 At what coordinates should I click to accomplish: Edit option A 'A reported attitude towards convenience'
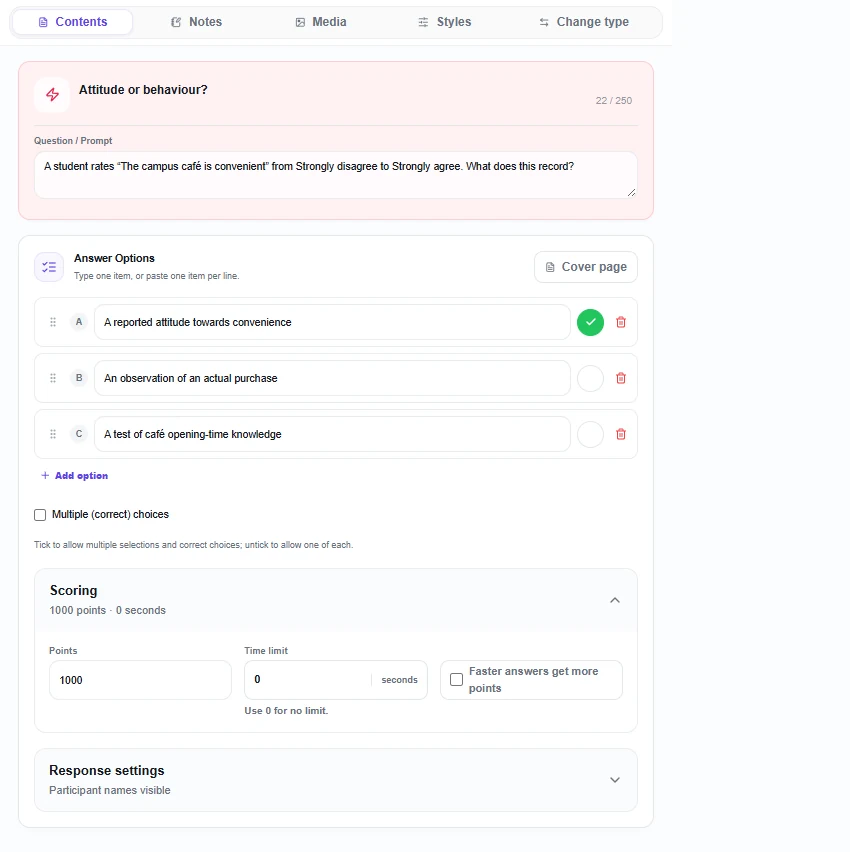coord(333,322)
